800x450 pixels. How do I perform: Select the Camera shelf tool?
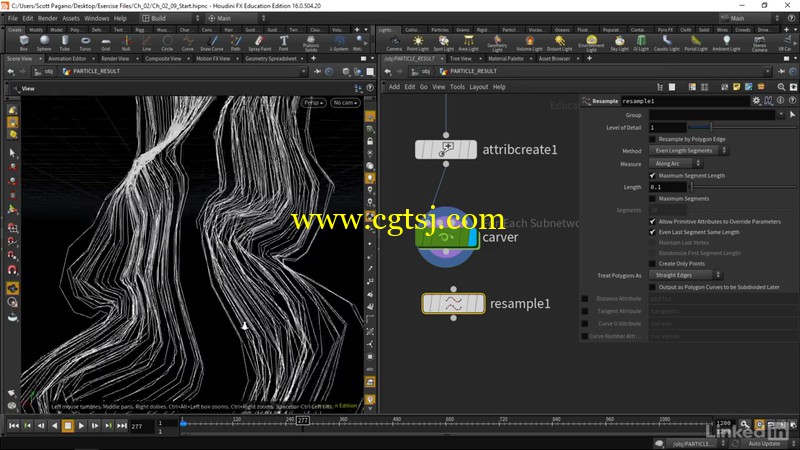pyautogui.click(x=394, y=43)
